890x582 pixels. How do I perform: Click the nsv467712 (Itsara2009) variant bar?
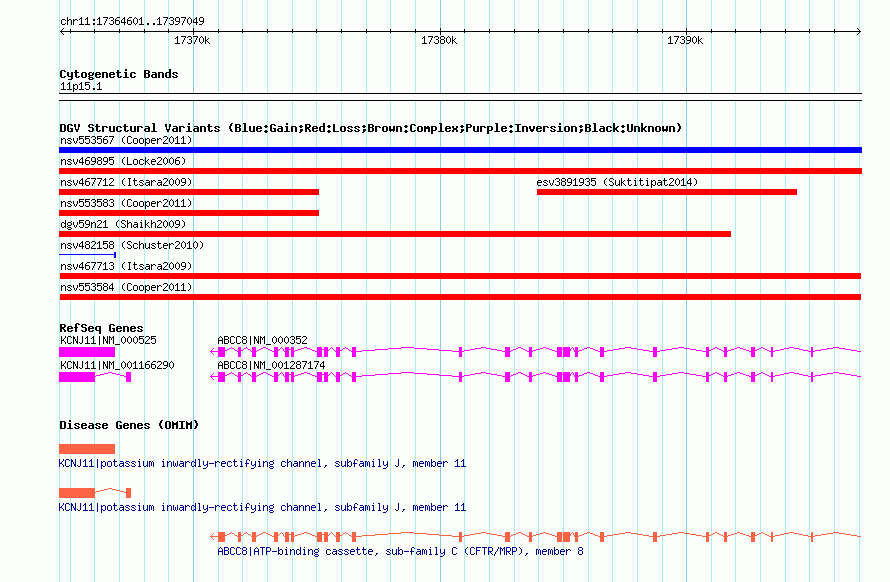189,192
